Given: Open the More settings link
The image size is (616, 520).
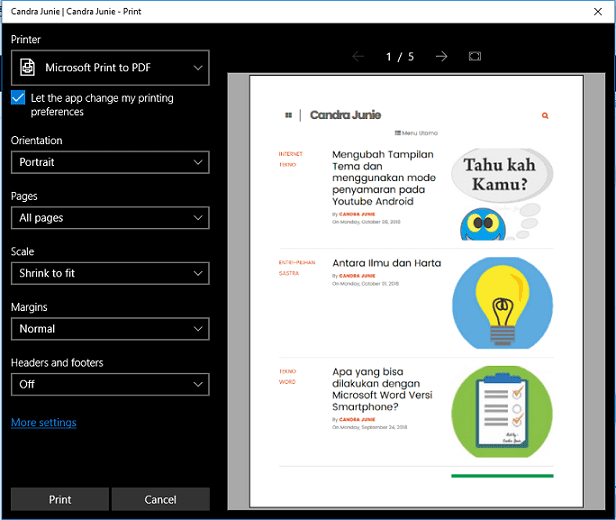Looking at the screenshot, I should pos(44,423).
